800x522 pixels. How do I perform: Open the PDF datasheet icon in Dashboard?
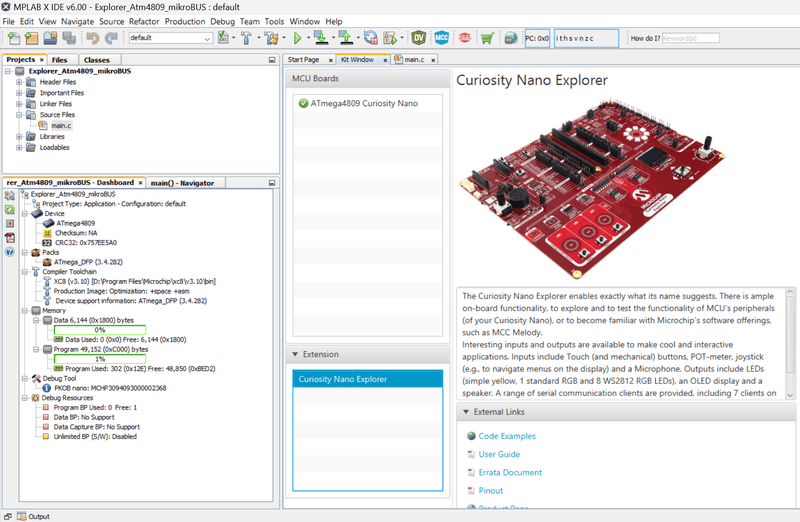[x=10, y=238]
